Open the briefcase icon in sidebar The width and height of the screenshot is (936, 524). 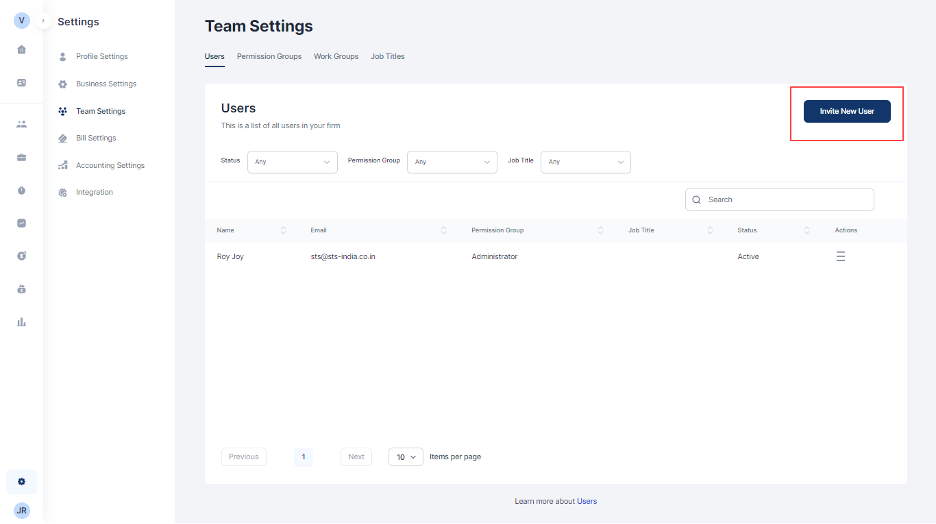[21, 157]
